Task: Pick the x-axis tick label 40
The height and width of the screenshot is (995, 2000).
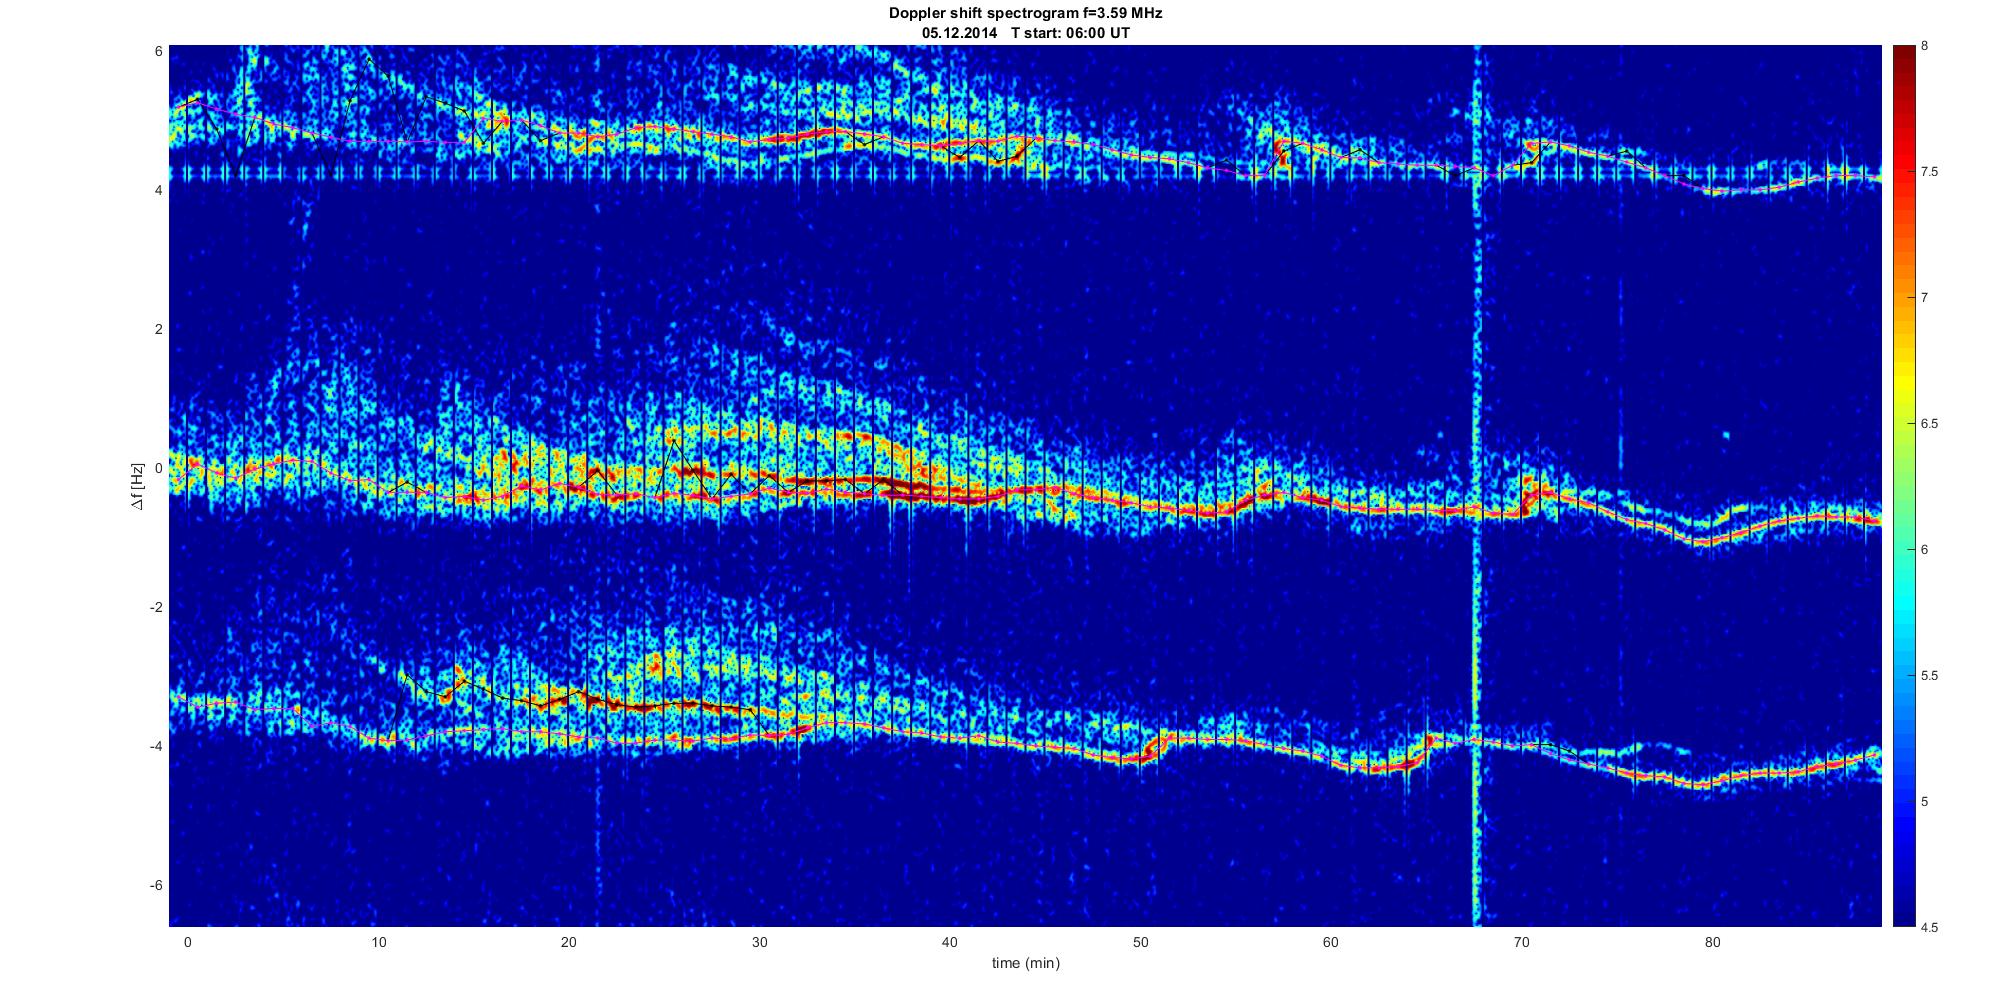Action: 950,942
